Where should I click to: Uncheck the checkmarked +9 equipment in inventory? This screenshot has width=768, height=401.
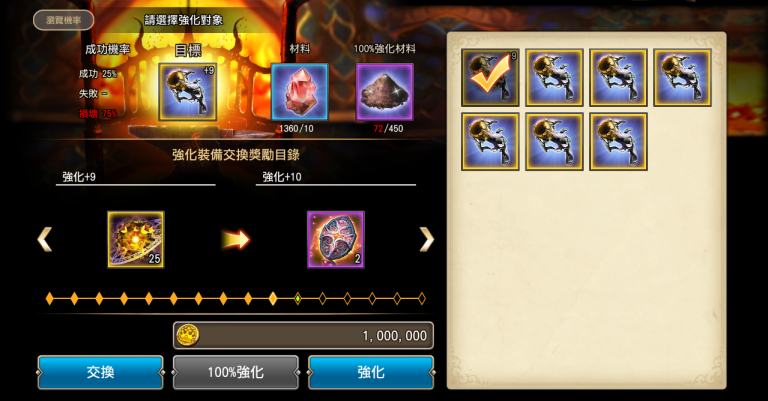click(490, 77)
